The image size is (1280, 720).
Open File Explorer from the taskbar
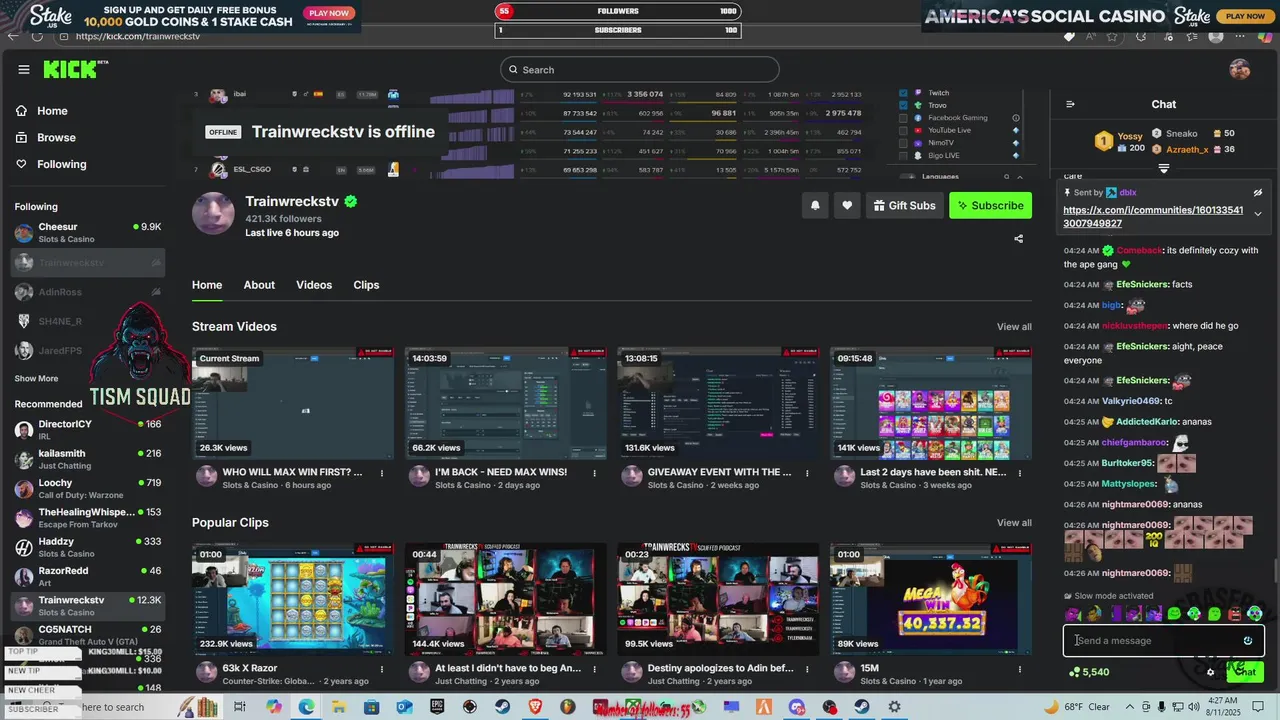[339, 707]
